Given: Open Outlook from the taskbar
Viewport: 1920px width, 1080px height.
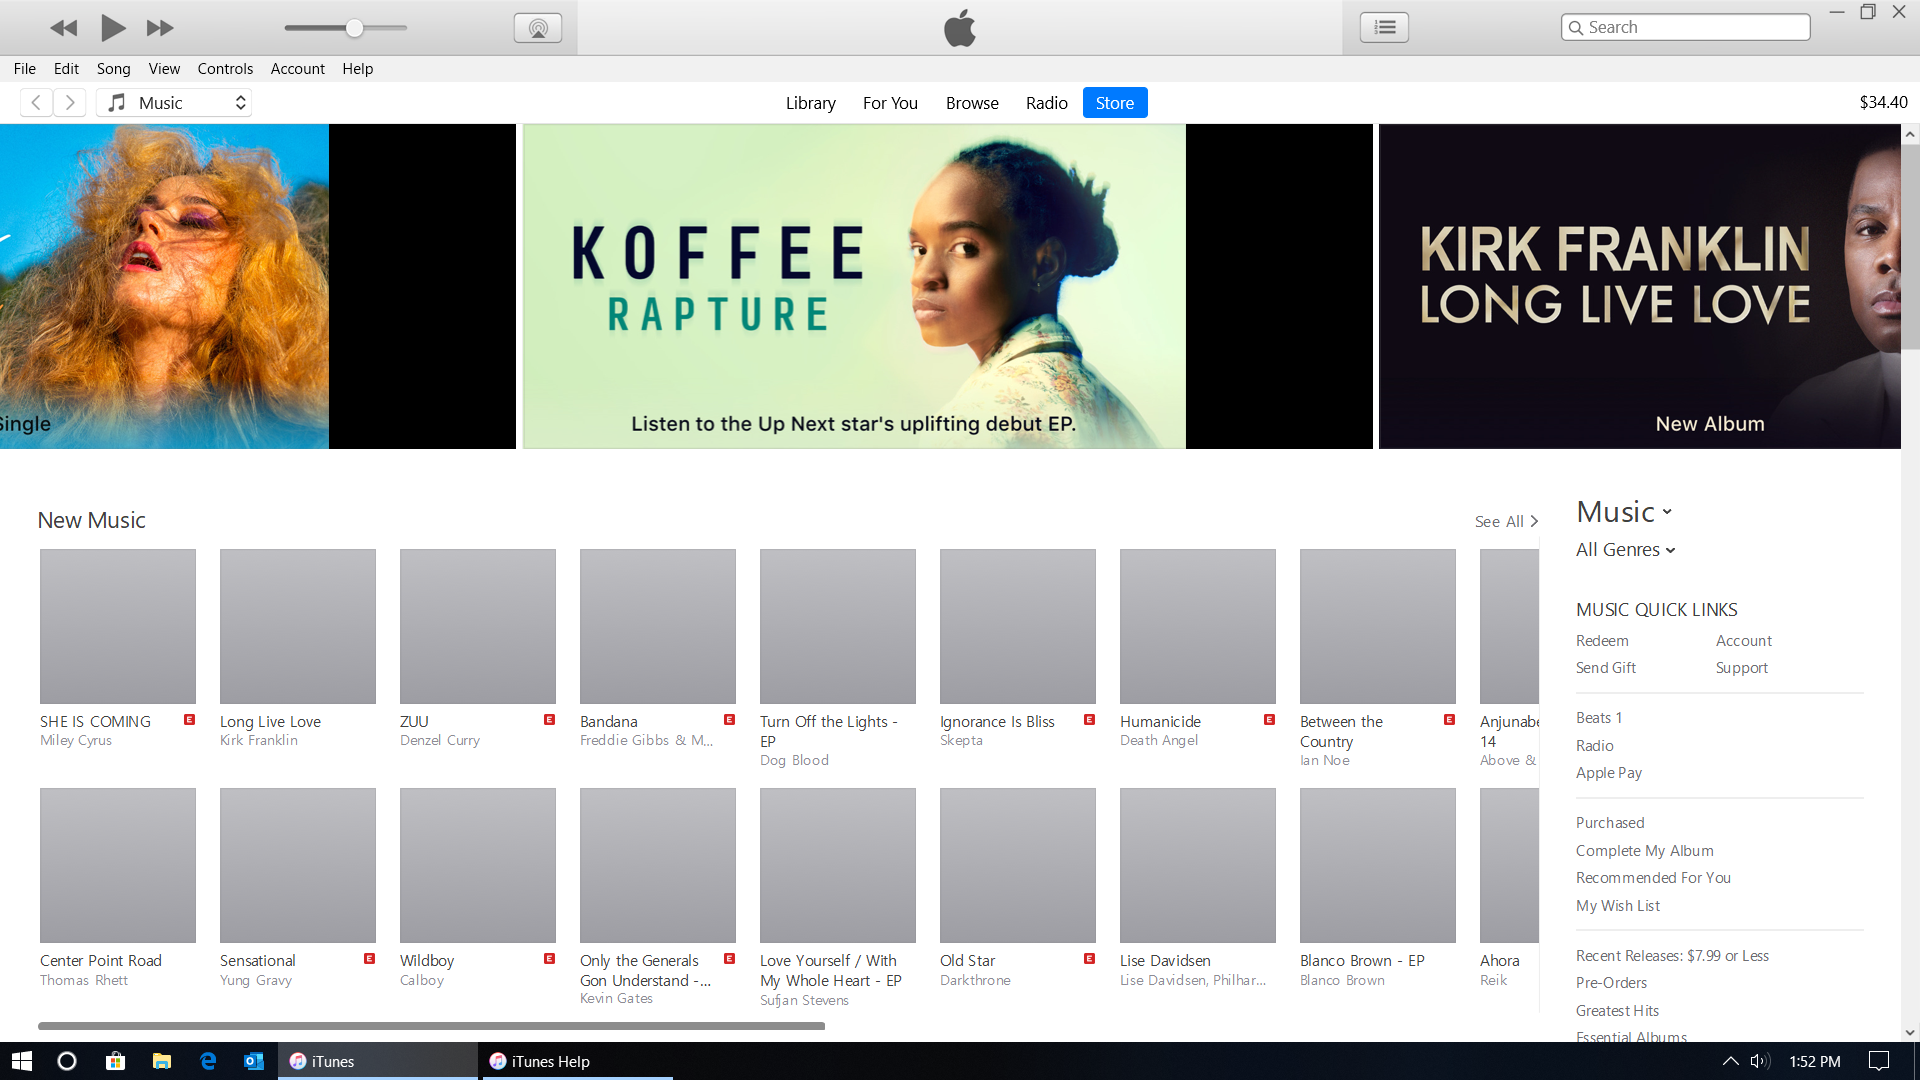Looking at the screenshot, I should coord(254,1061).
